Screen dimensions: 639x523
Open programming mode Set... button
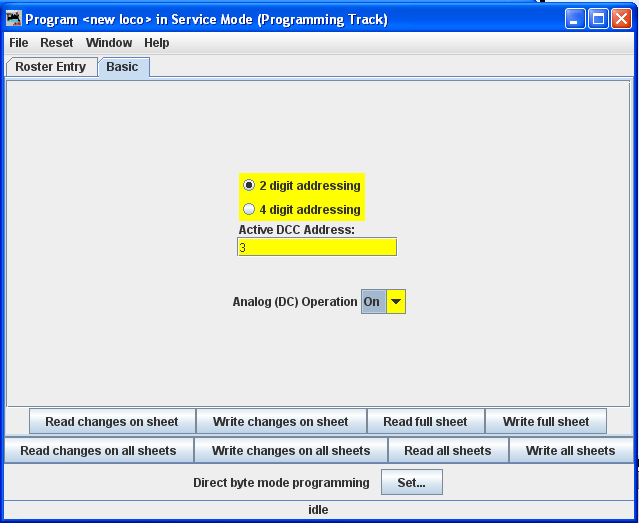(411, 483)
